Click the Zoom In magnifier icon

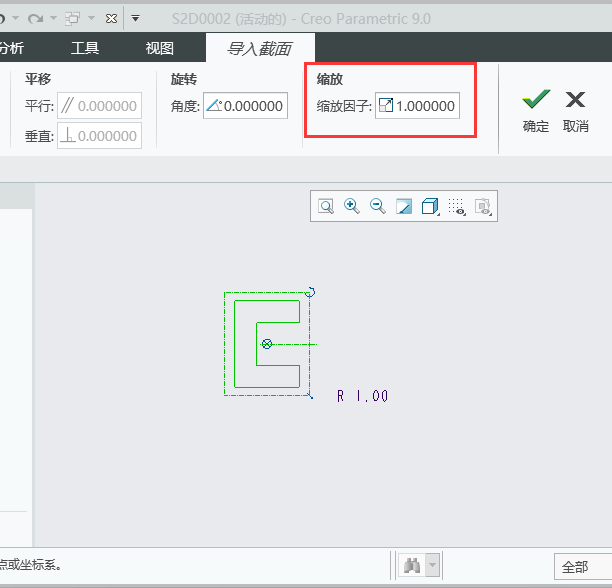pyautogui.click(x=352, y=206)
